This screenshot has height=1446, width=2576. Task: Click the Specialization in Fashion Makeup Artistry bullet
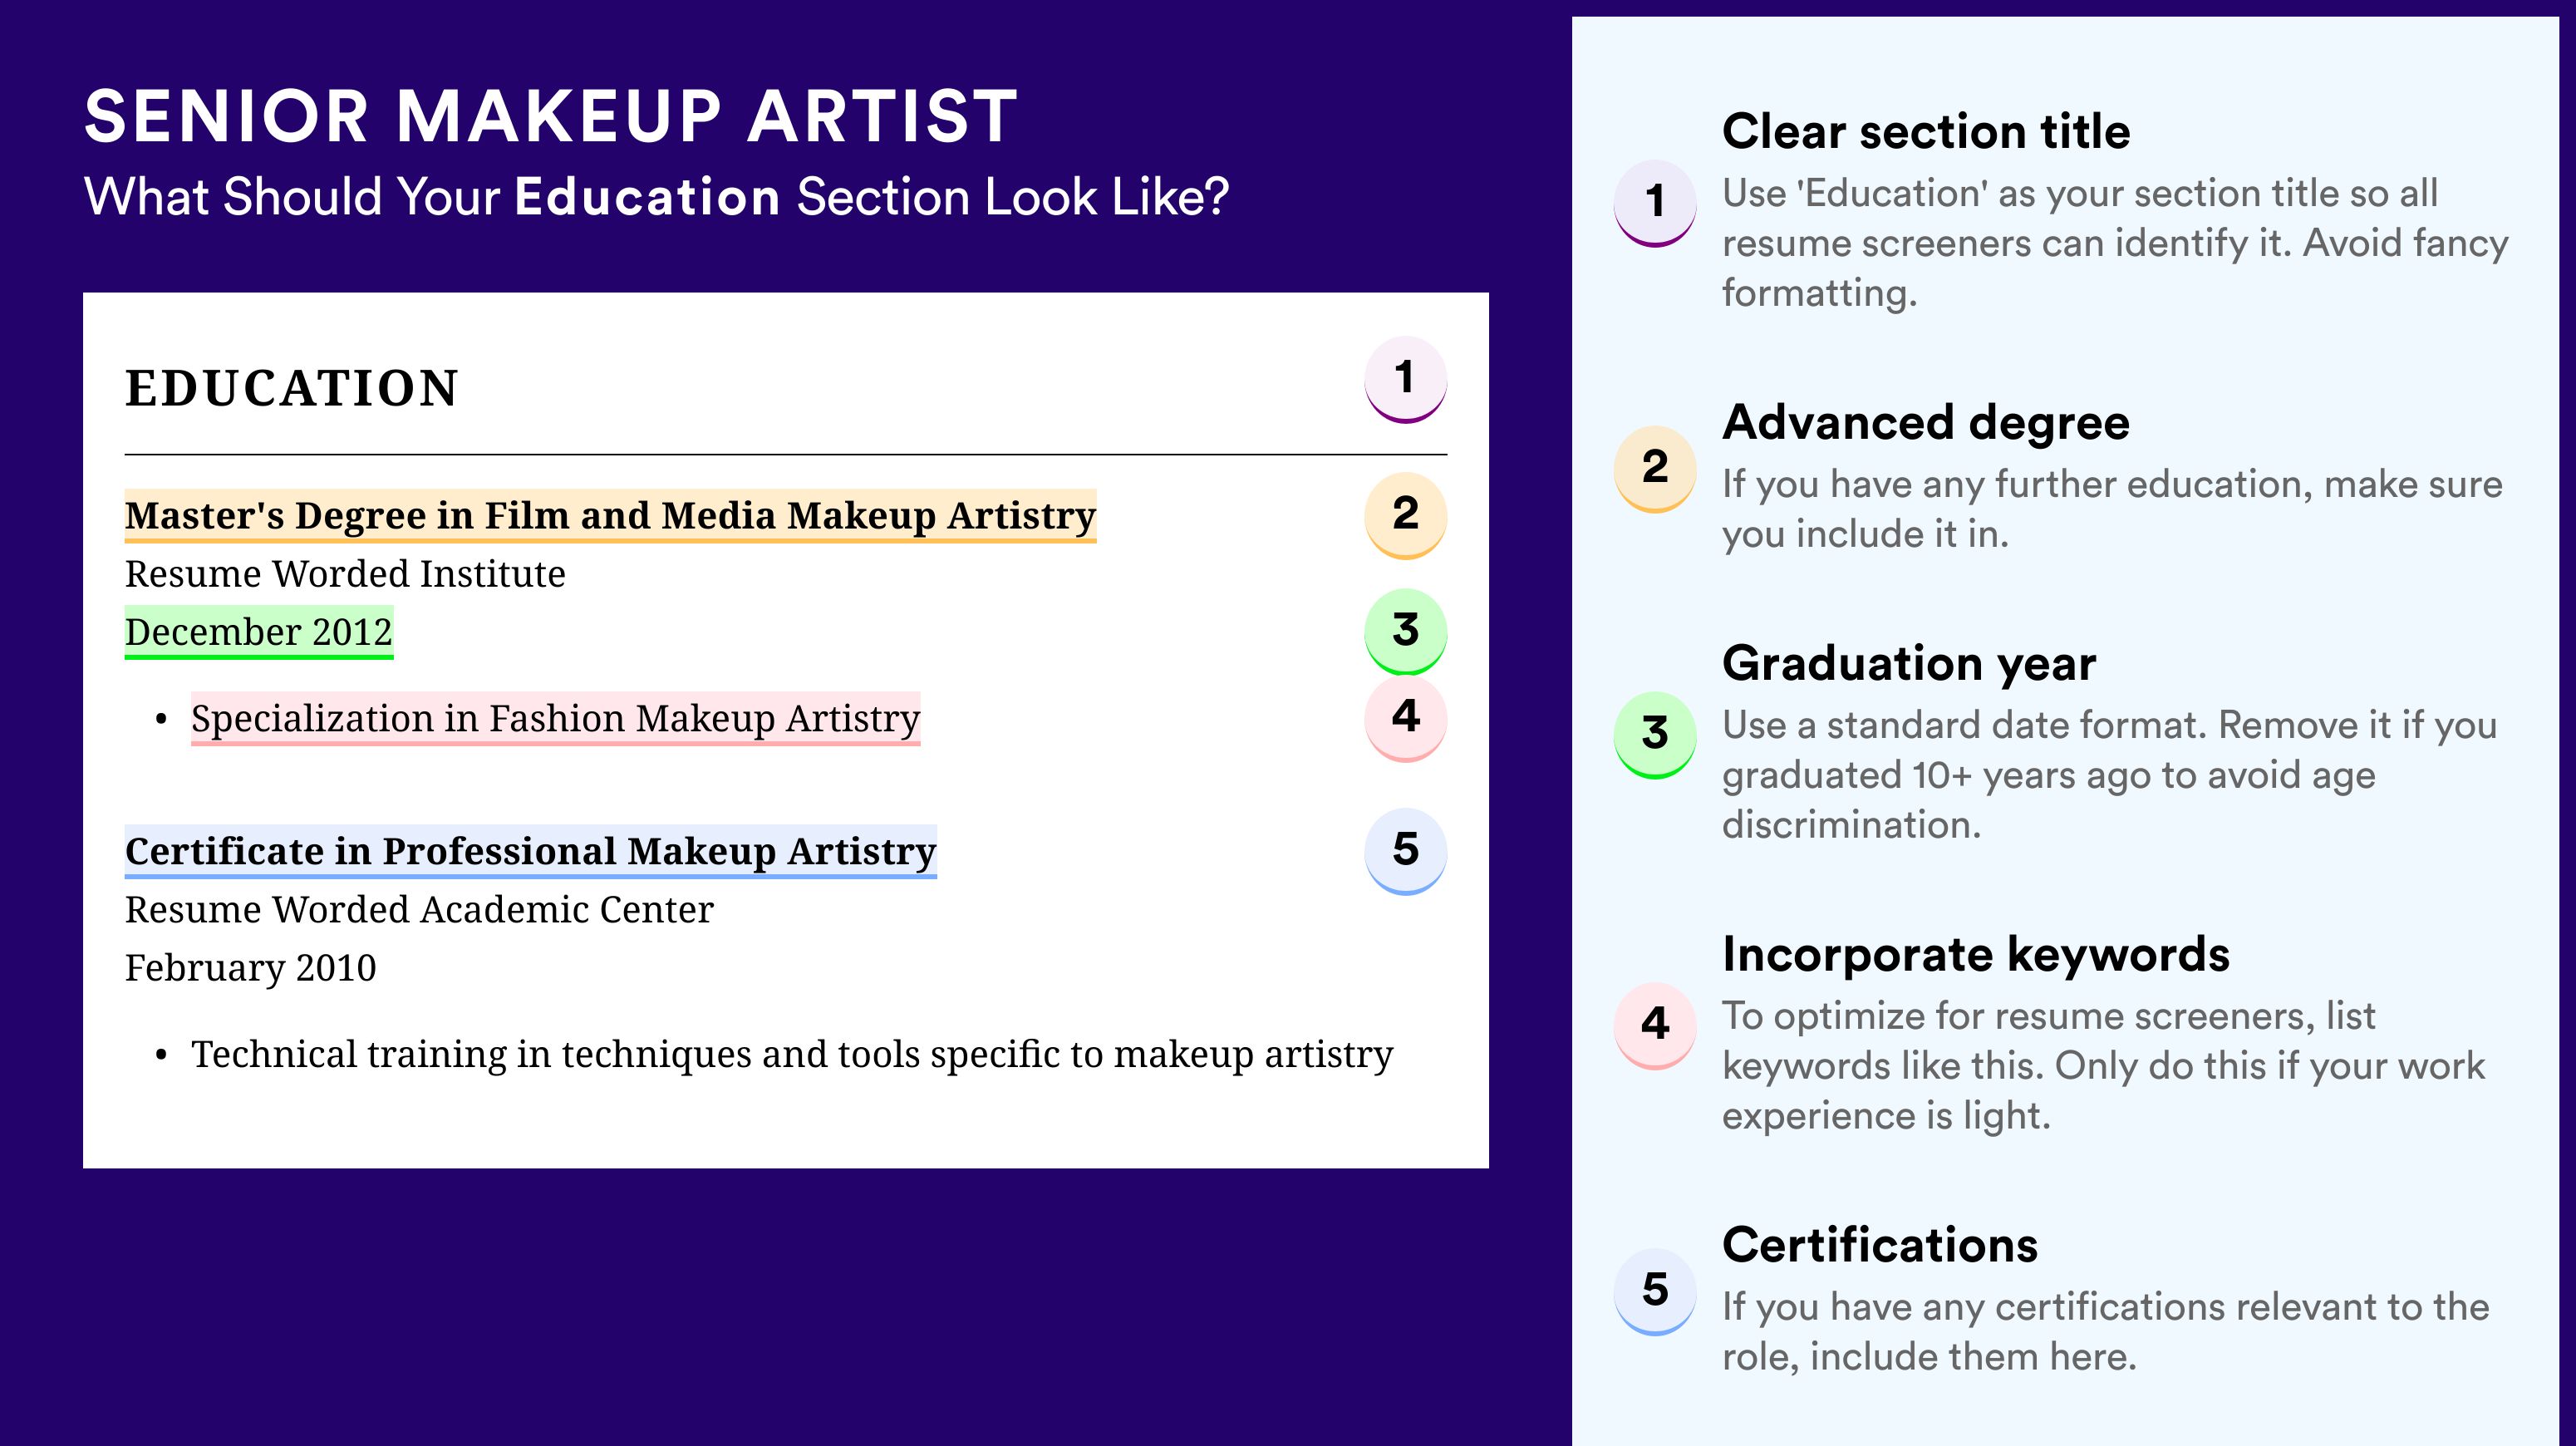click(555, 719)
